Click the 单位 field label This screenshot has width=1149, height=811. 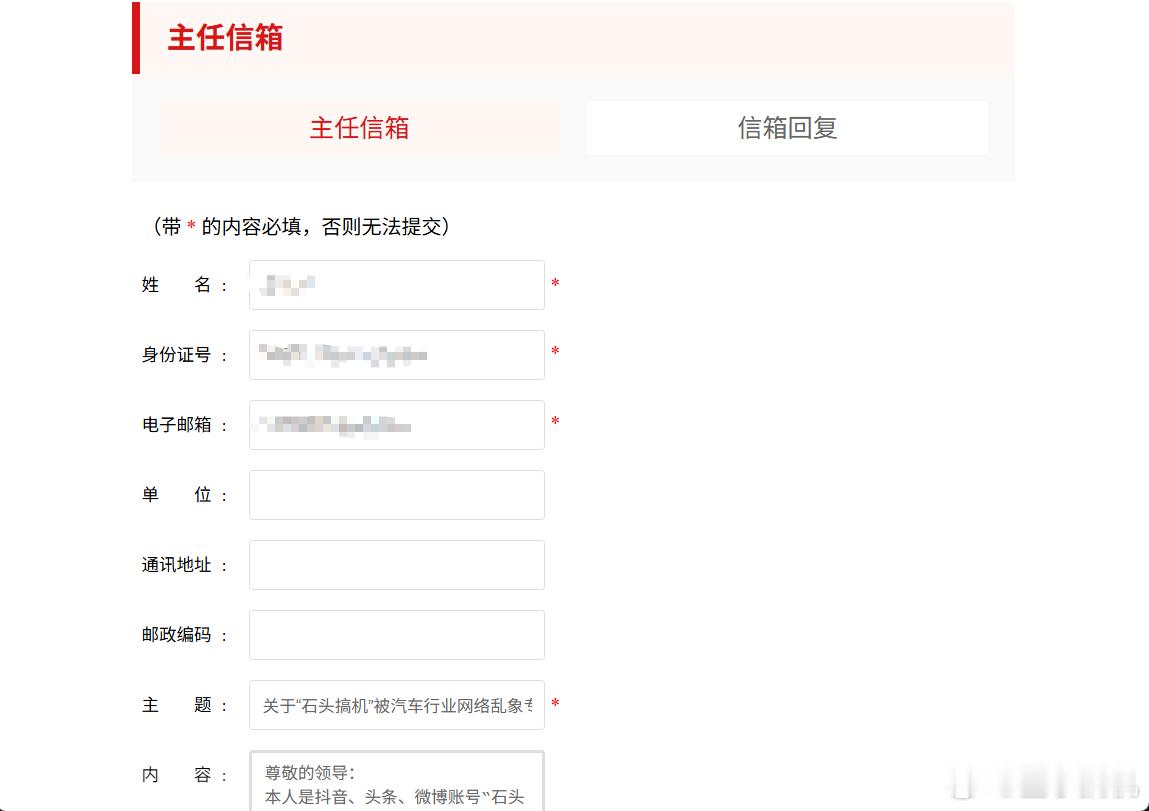click(184, 495)
